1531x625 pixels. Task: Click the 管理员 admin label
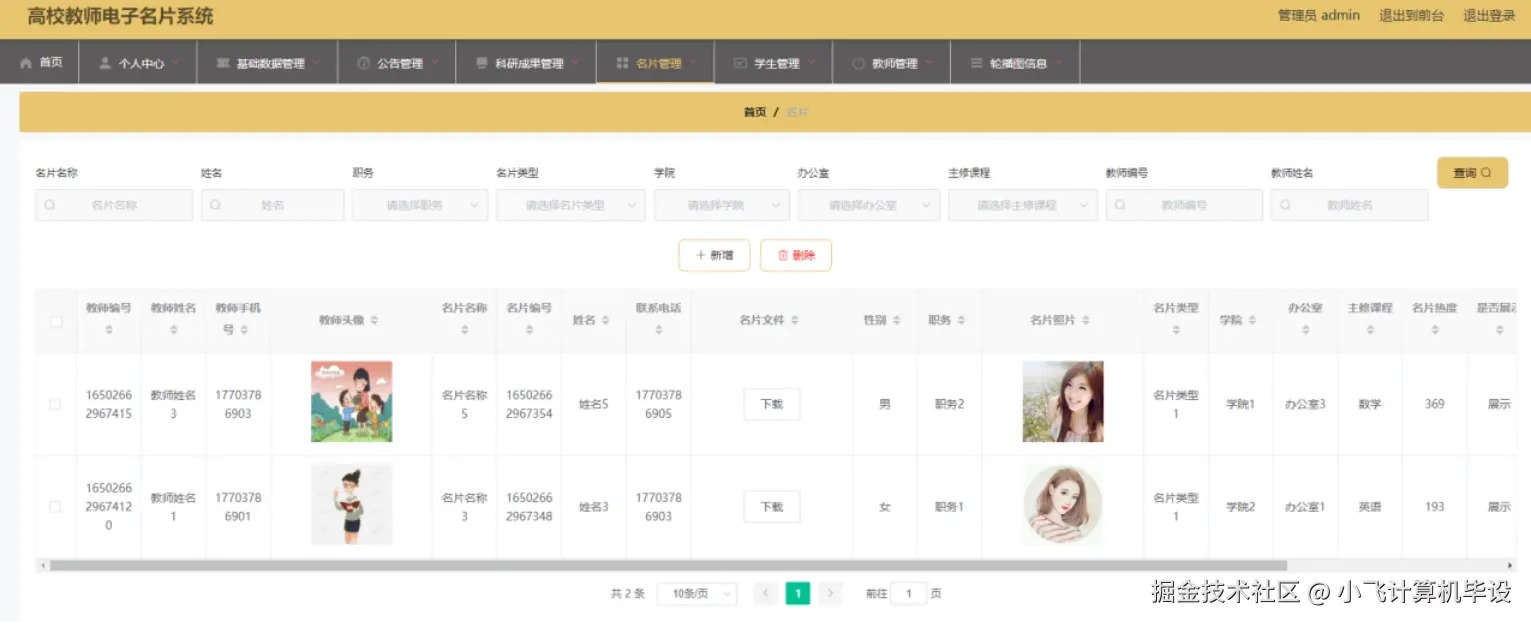coord(1318,15)
